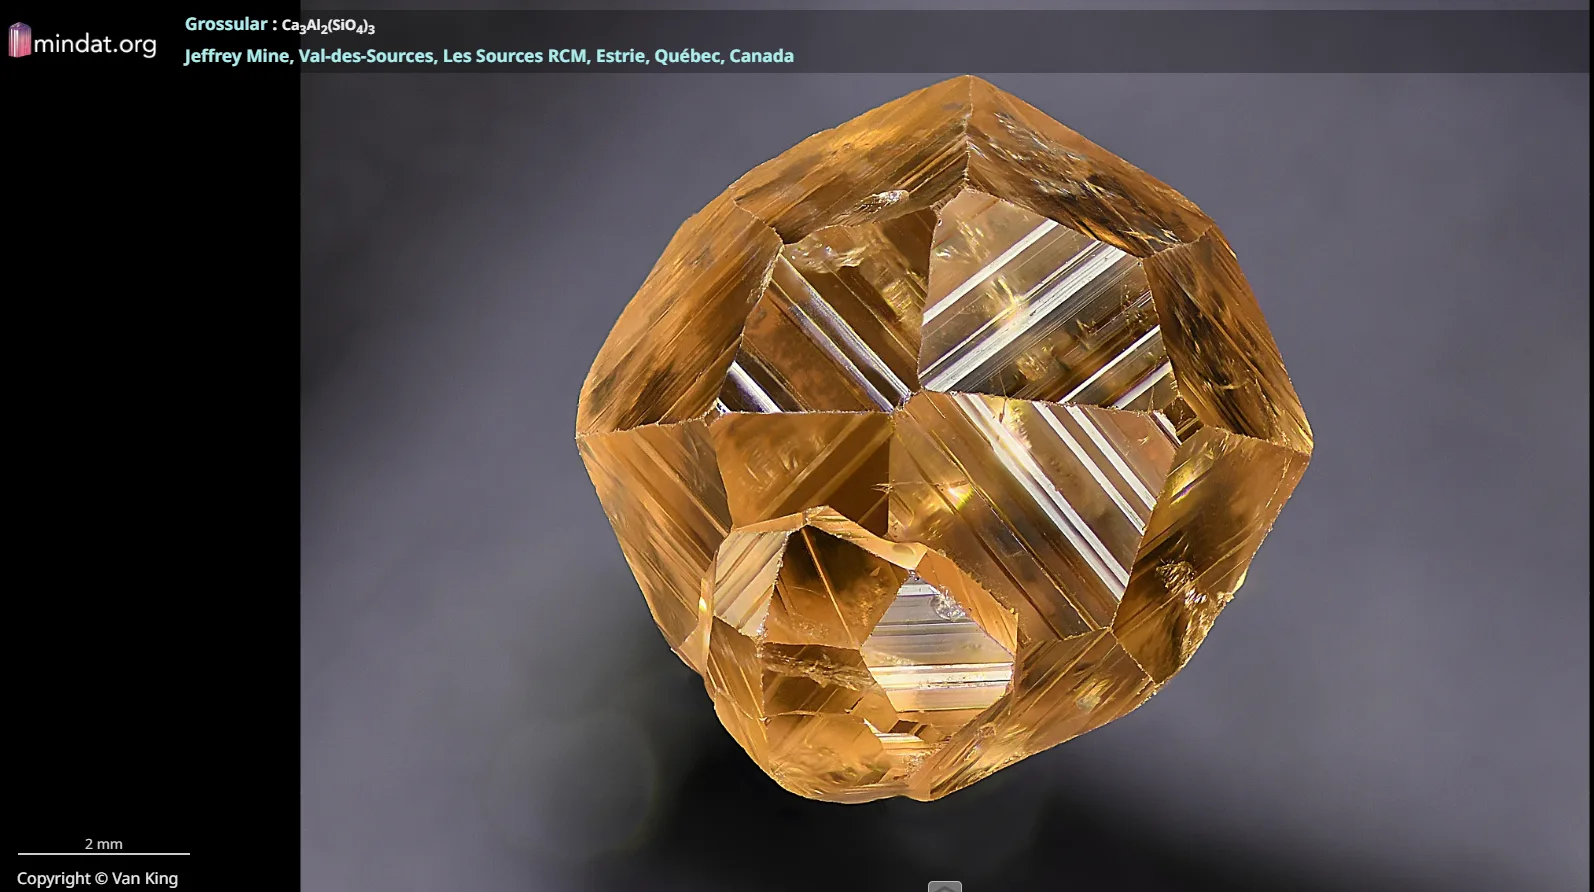Open the Jeffrey Mine locality link
Screen dimensions: 1594x892
pyautogui.click(x=489, y=56)
